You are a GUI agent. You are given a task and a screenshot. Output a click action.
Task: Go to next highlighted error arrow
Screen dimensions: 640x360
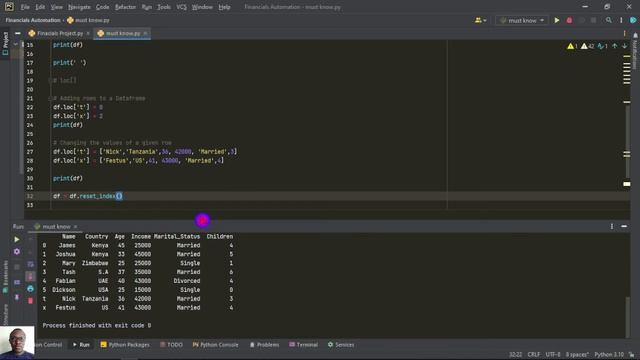[624, 46]
